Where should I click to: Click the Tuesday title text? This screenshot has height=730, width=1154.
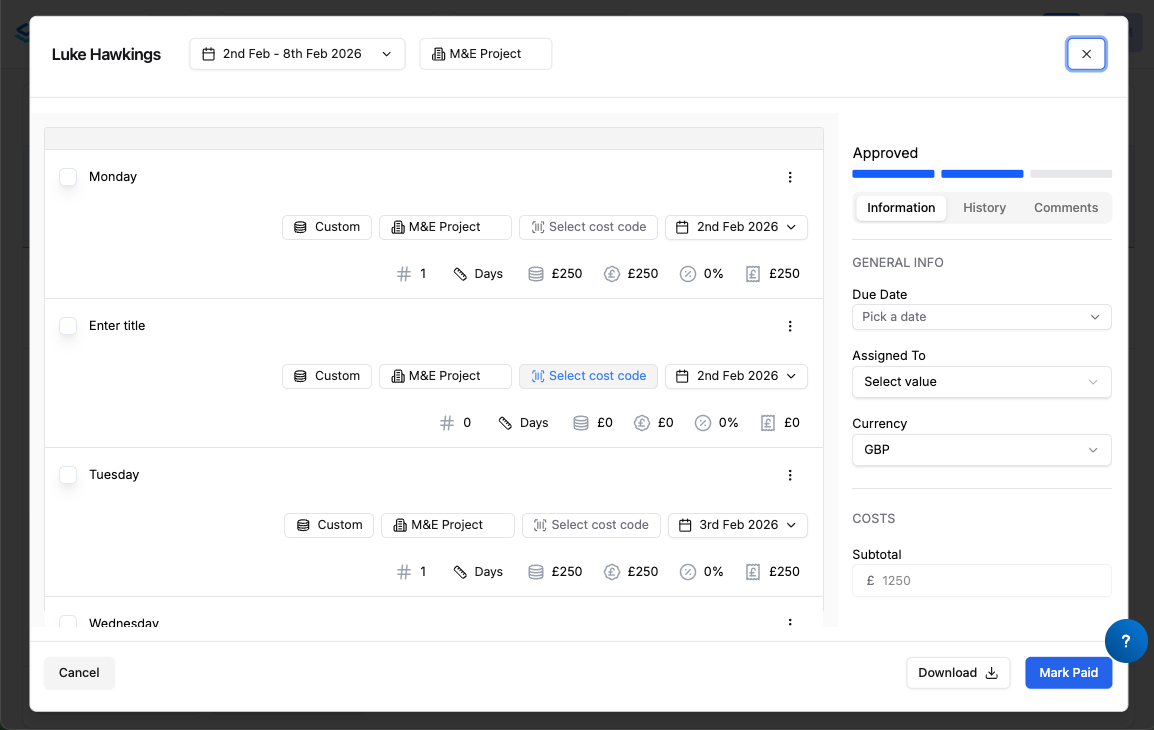[114, 475]
